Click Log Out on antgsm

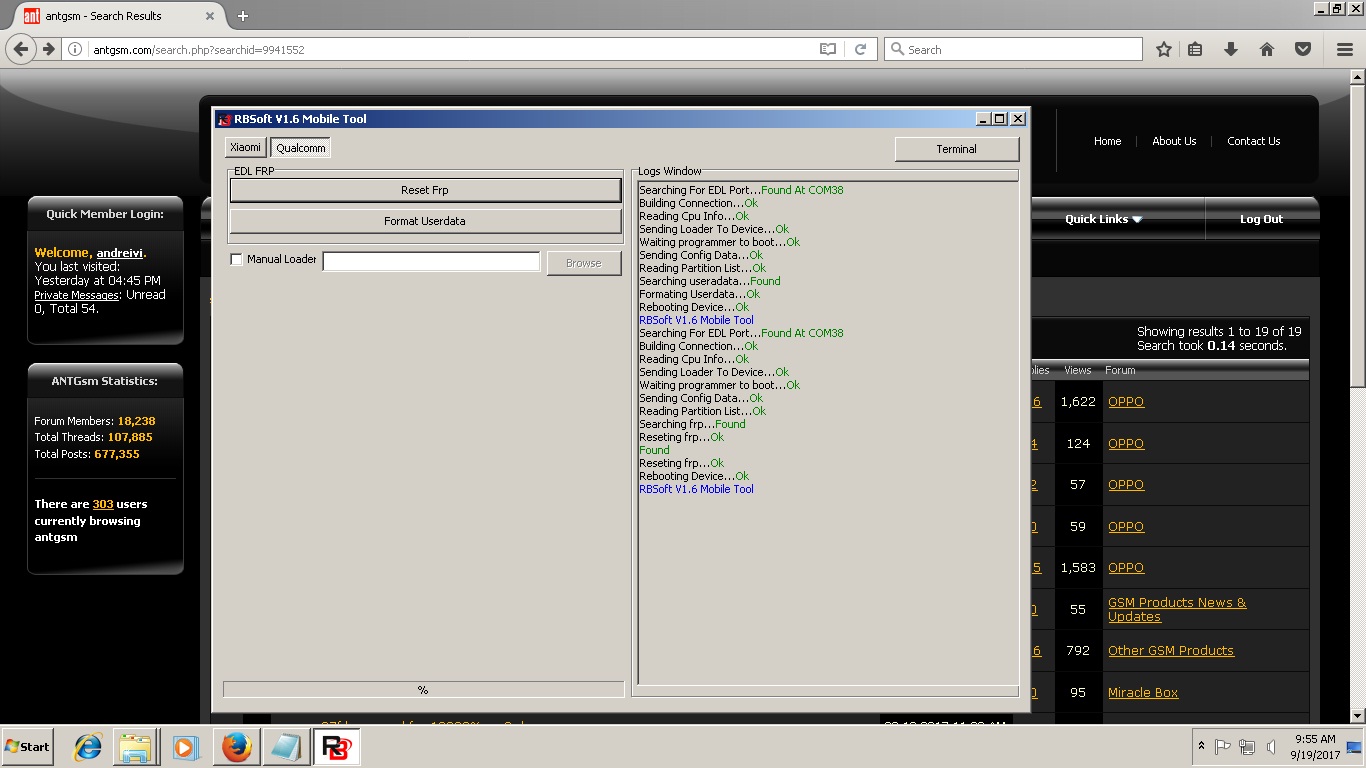click(x=1261, y=219)
